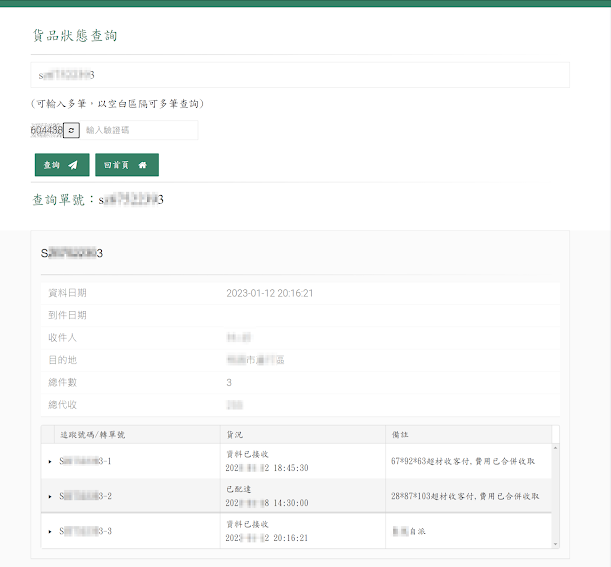Click the table scrollbar up arrow
This screenshot has height=567, width=611.
[x=555, y=448]
